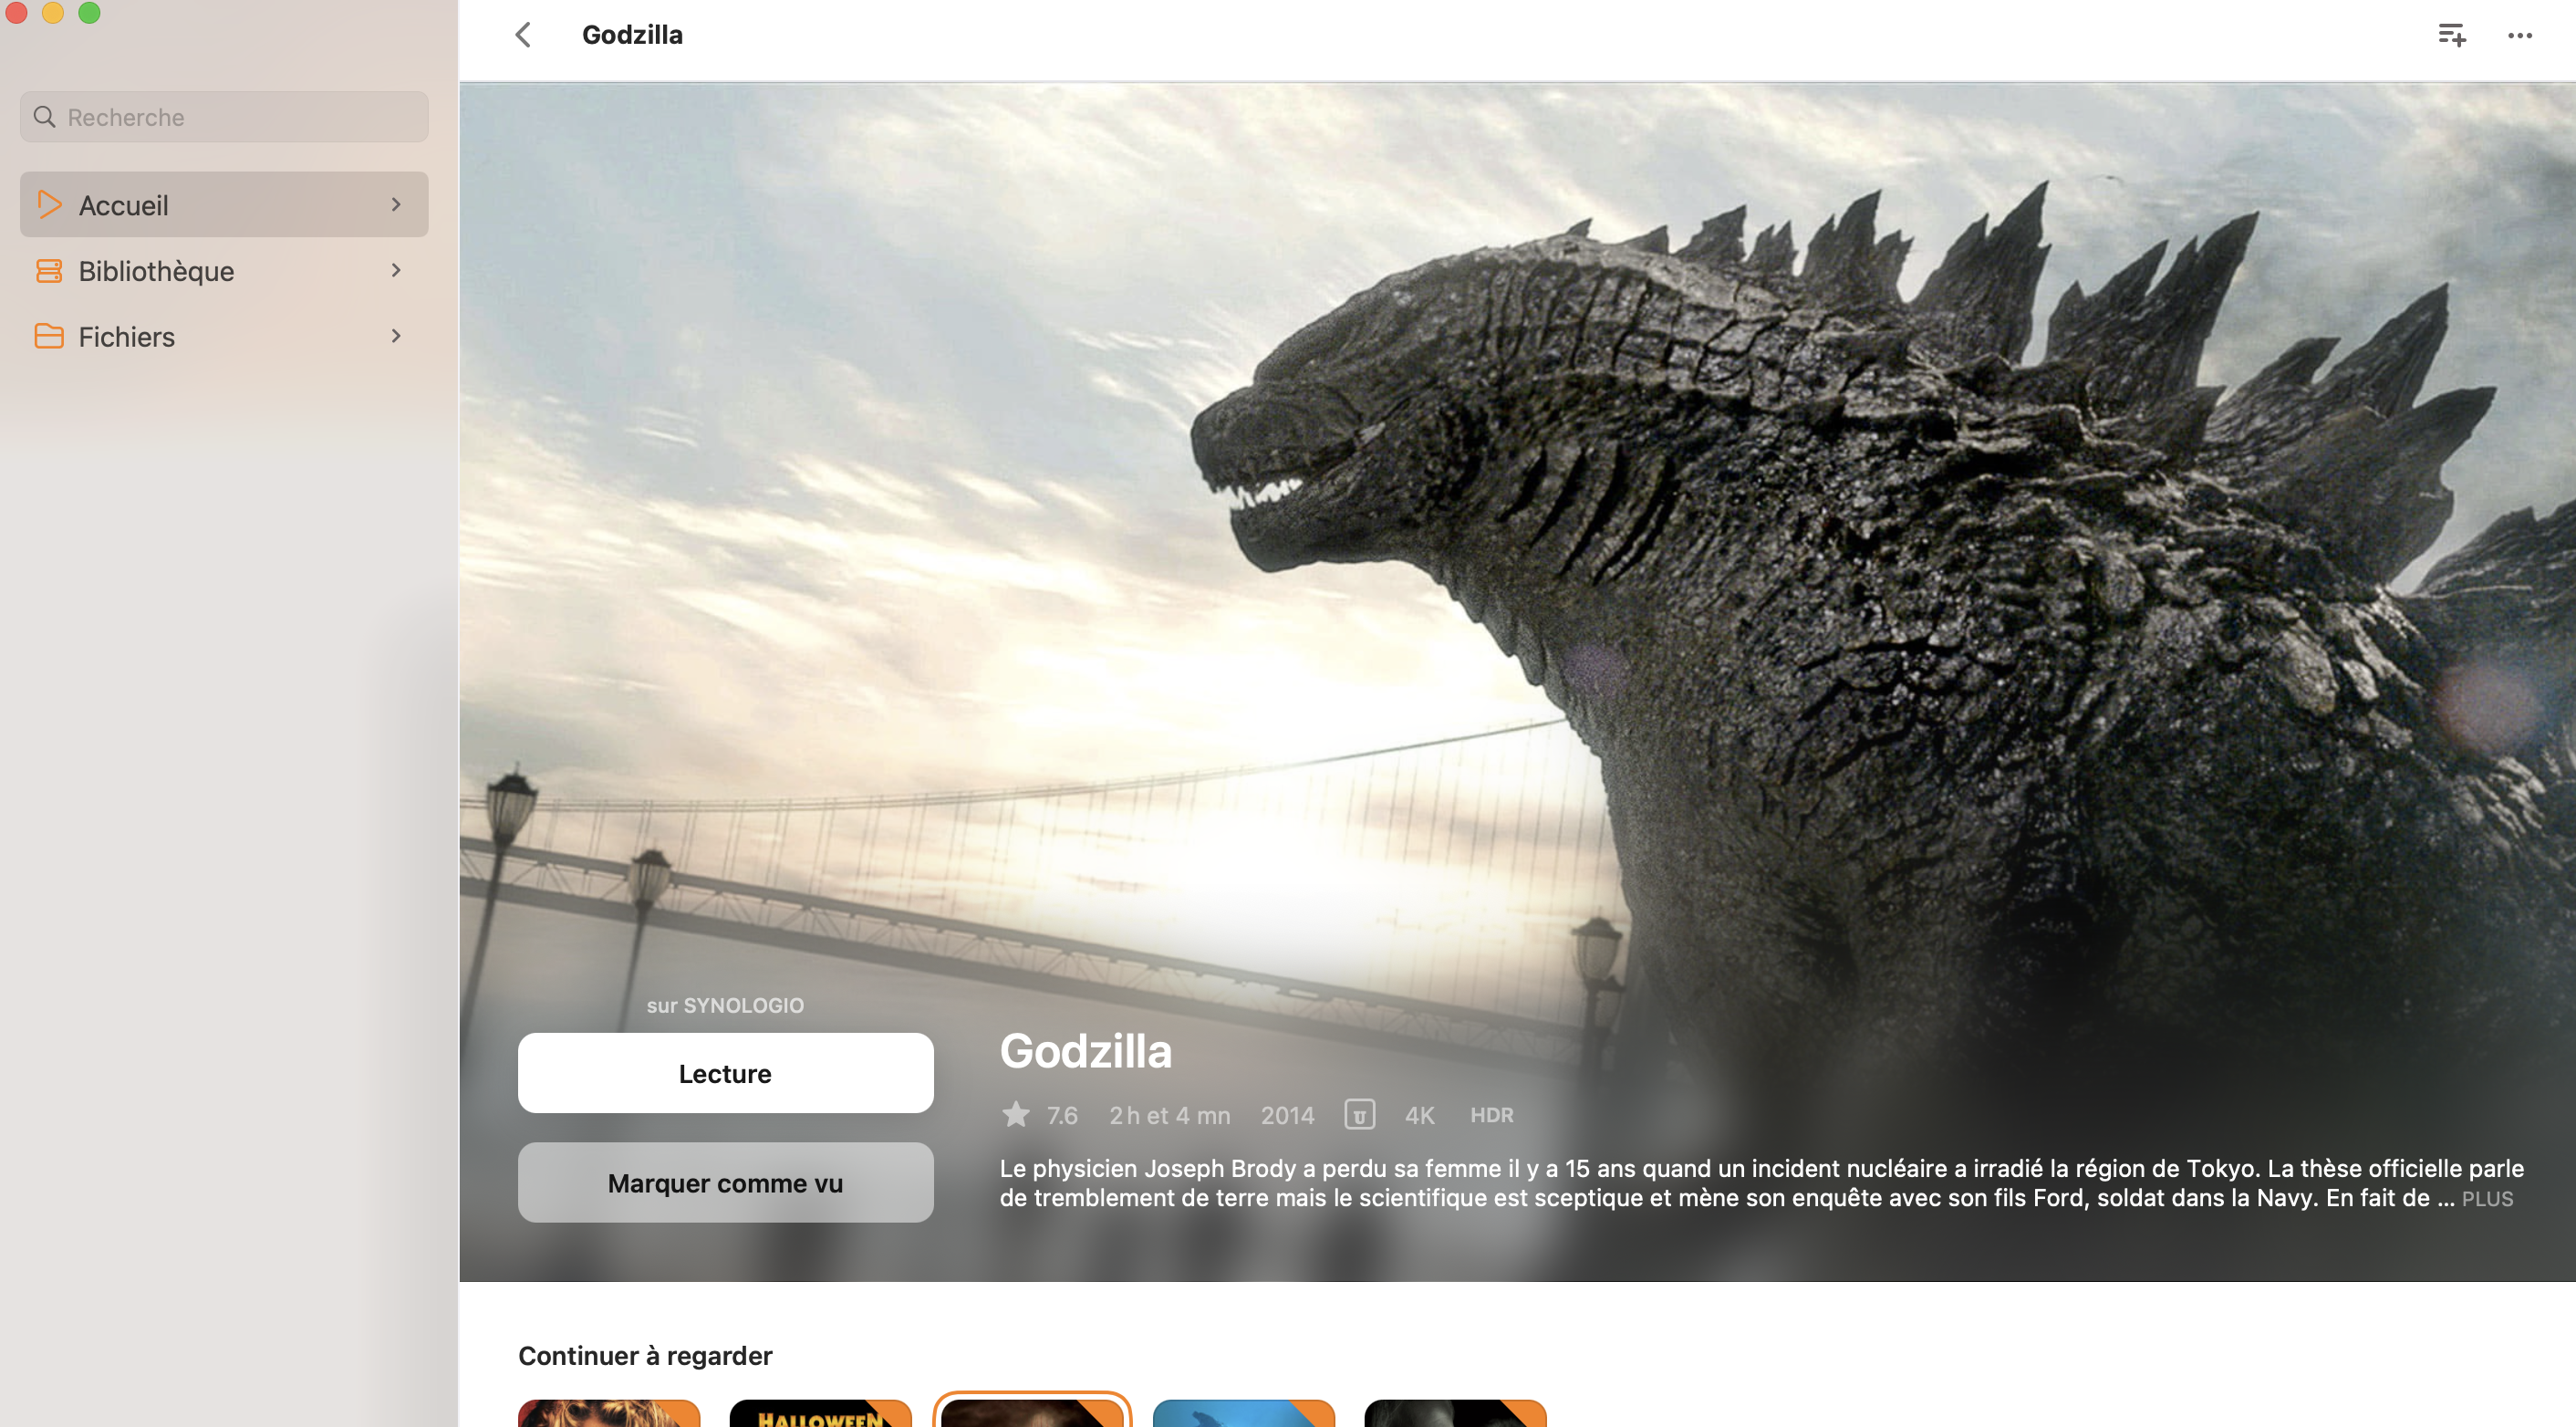2576x1427 pixels.
Task: Expand the Accueil chevron arrow
Action: pyautogui.click(x=396, y=205)
